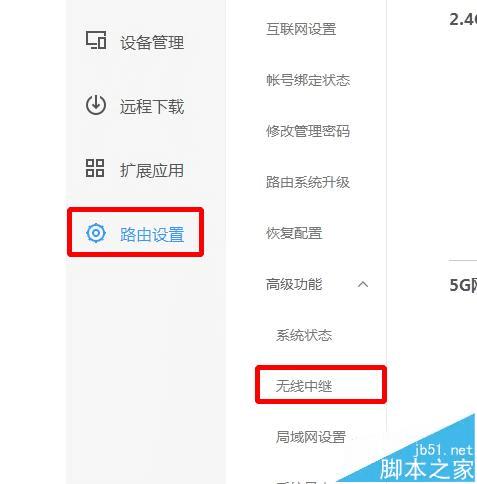Select 局域网设置 under advanced functions
Screen dimensions: 477x484
[x=311, y=437]
